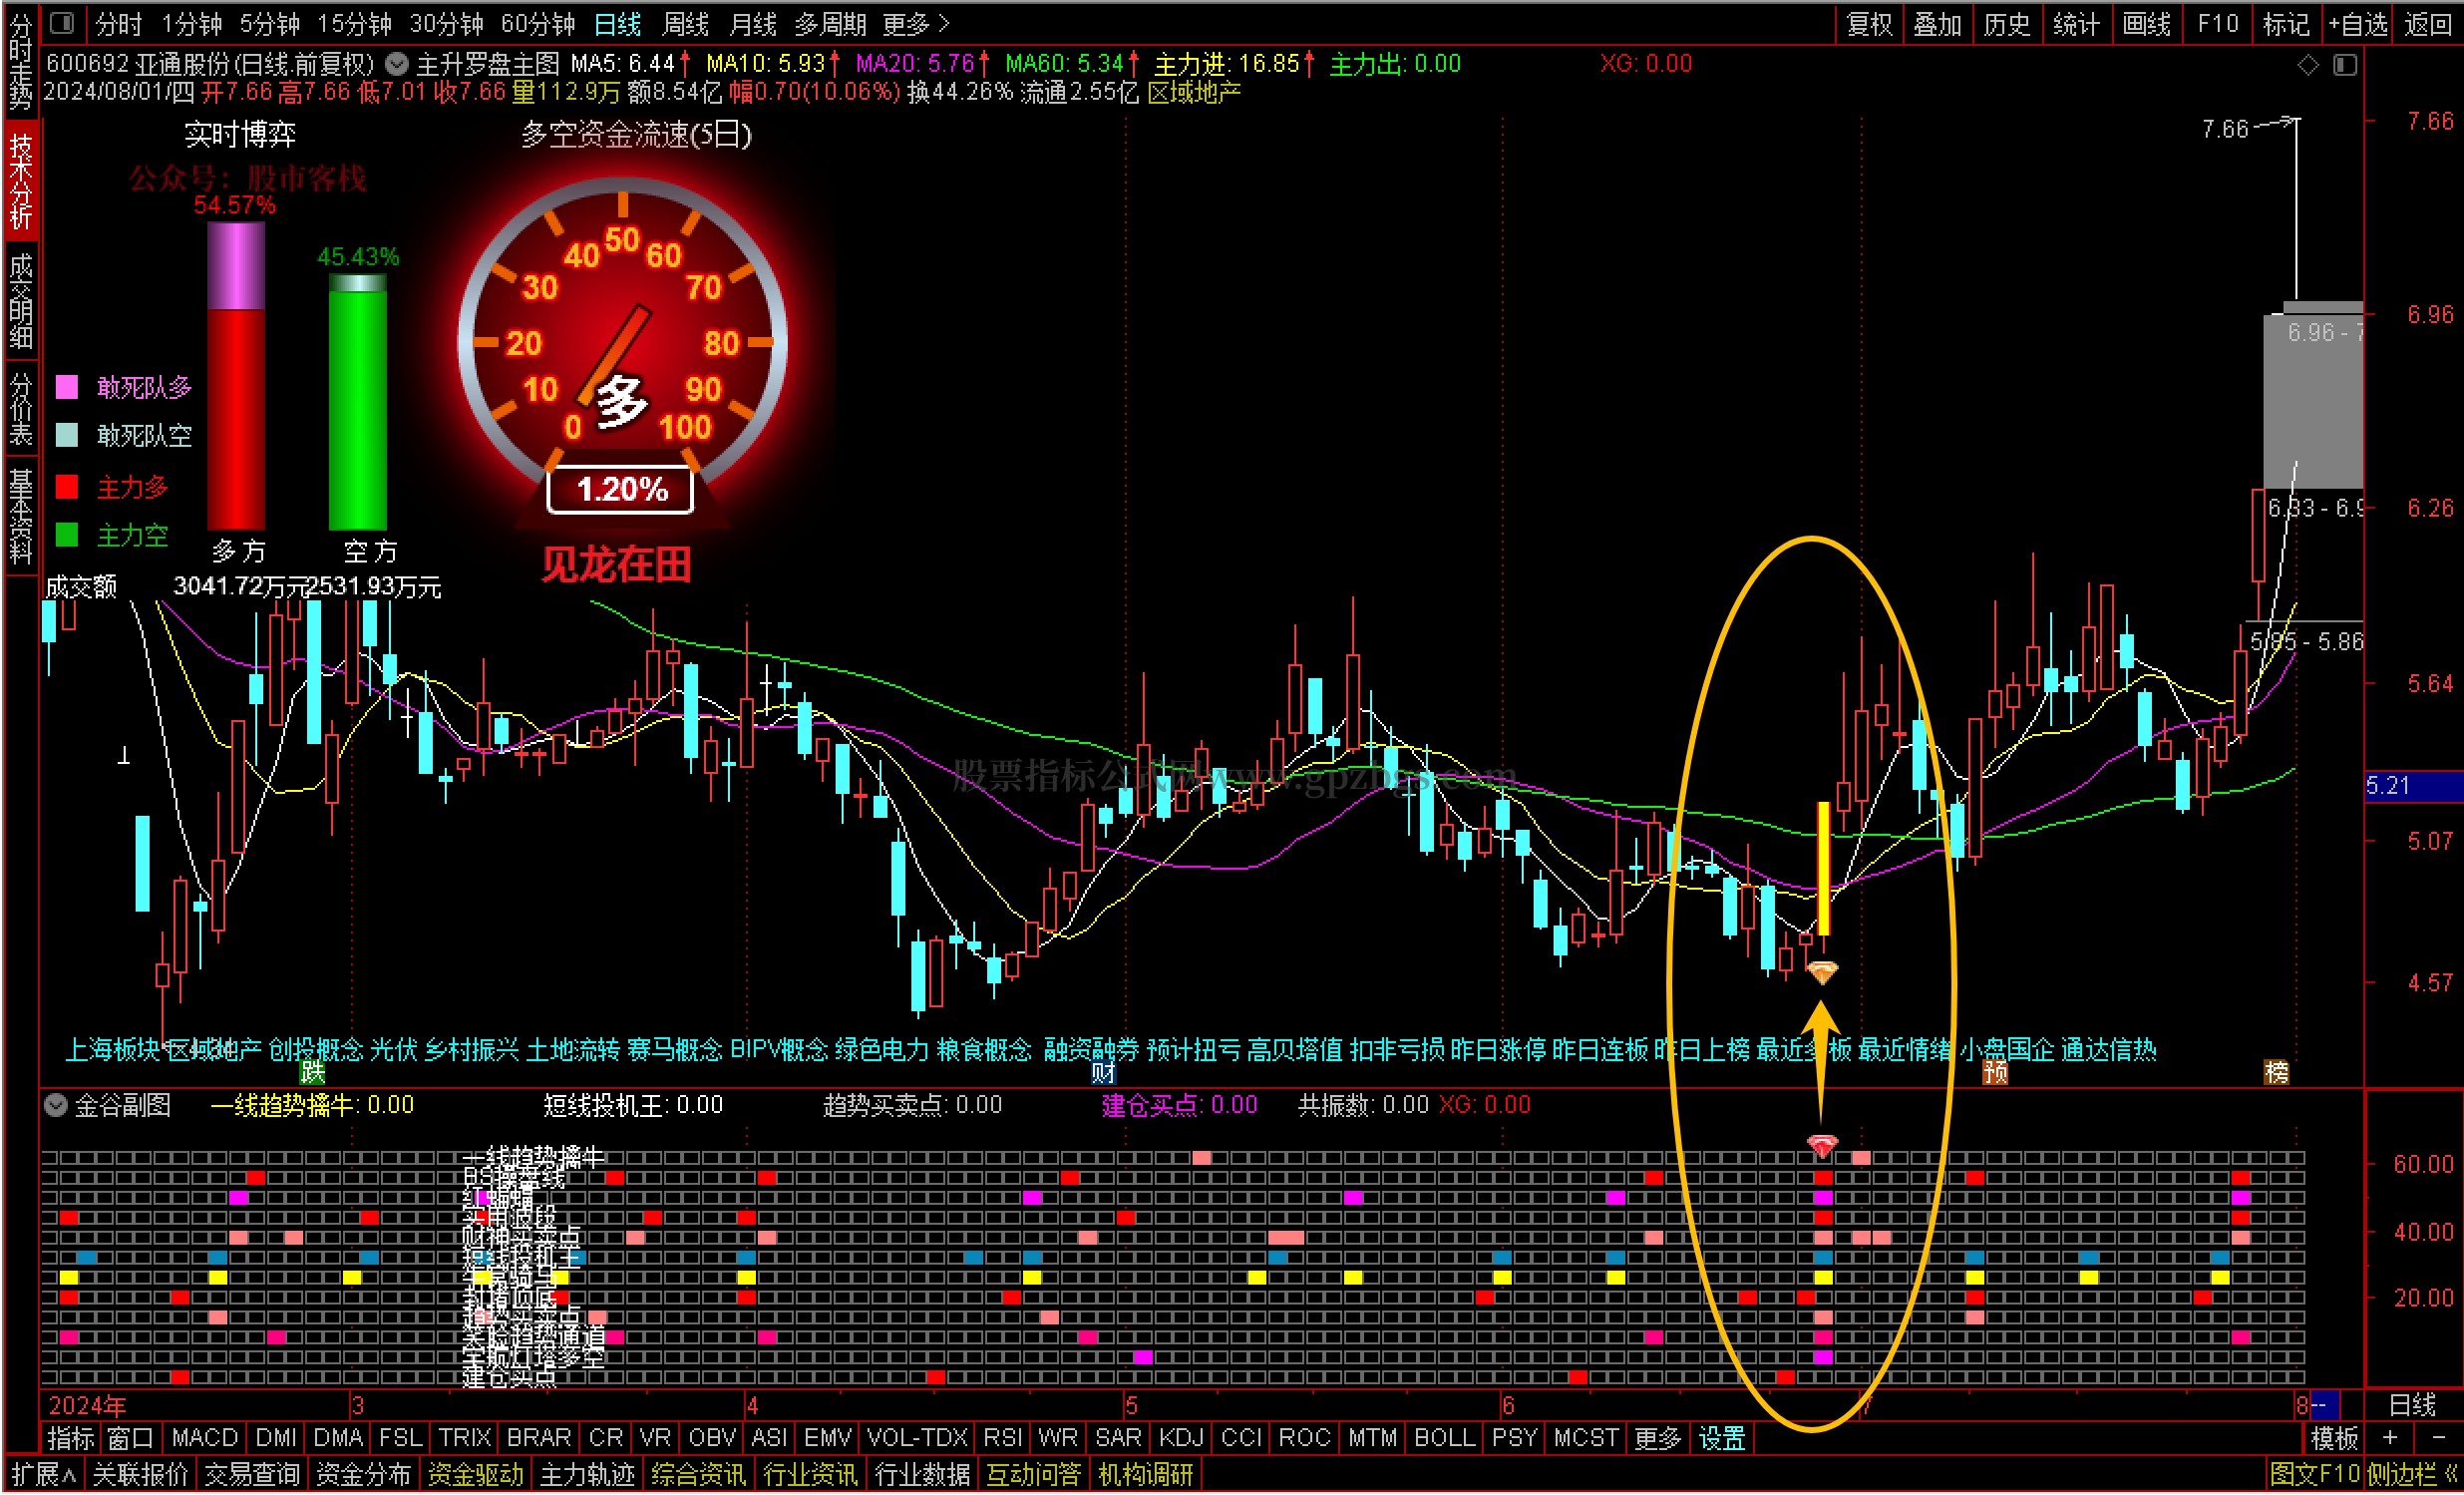This screenshot has width=2464, height=1495.
Task: Toggle 扩展 panel at bottom-left
Action: pyautogui.click(x=42, y=1474)
